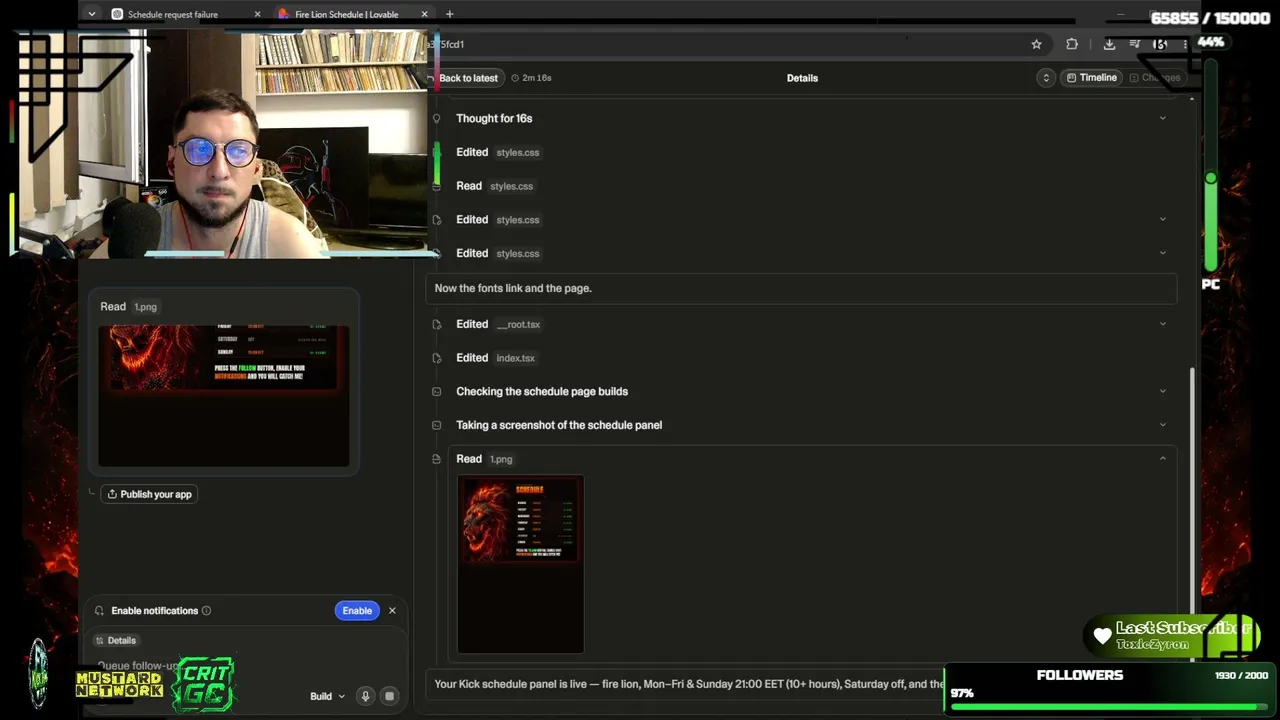This screenshot has width=1280, height=720.
Task: Select the Changes view tab
Action: coord(1154,78)
